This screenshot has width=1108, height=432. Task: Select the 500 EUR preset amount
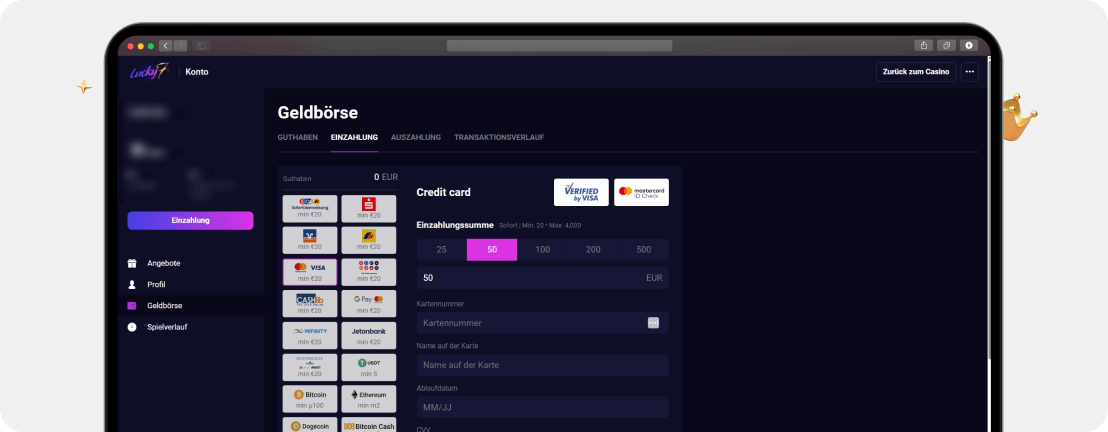pos(643,249)
